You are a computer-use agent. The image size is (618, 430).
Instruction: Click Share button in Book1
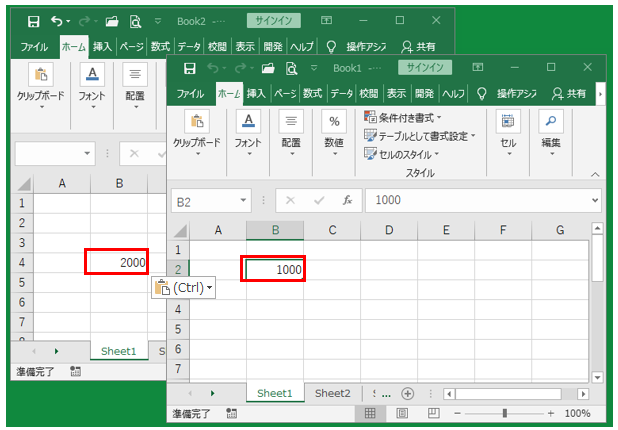click(x=569, y=94)
